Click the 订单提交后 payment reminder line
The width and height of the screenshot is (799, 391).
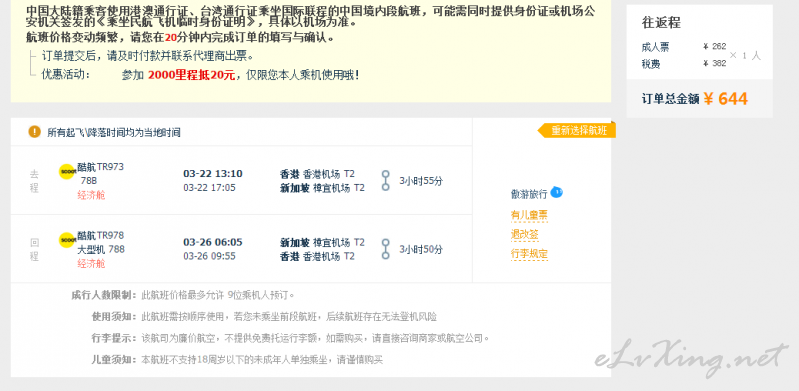[147, 56]
